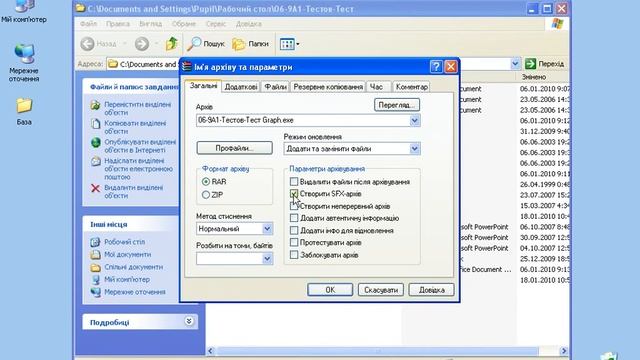The width and height of the screenshot is (640, 360).
Task: Click scrollbar right arrow in Explorer
Action: coord(564,351)
